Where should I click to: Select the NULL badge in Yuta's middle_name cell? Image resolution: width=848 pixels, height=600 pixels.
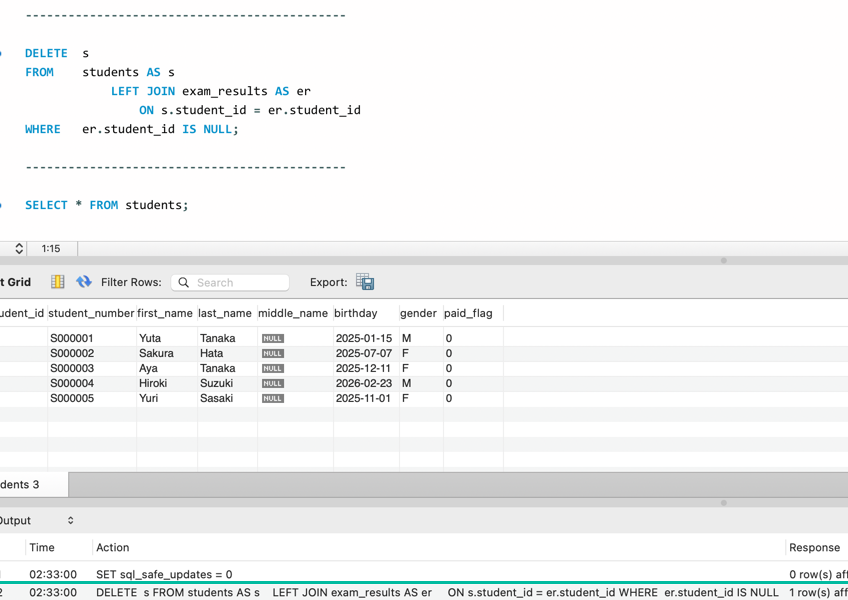(271, 338)
